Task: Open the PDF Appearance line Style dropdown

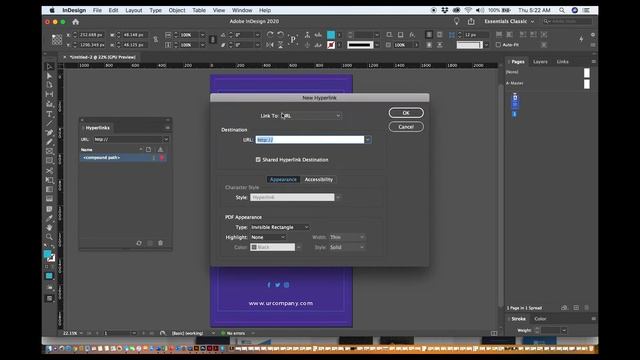Action: (347, 247)
